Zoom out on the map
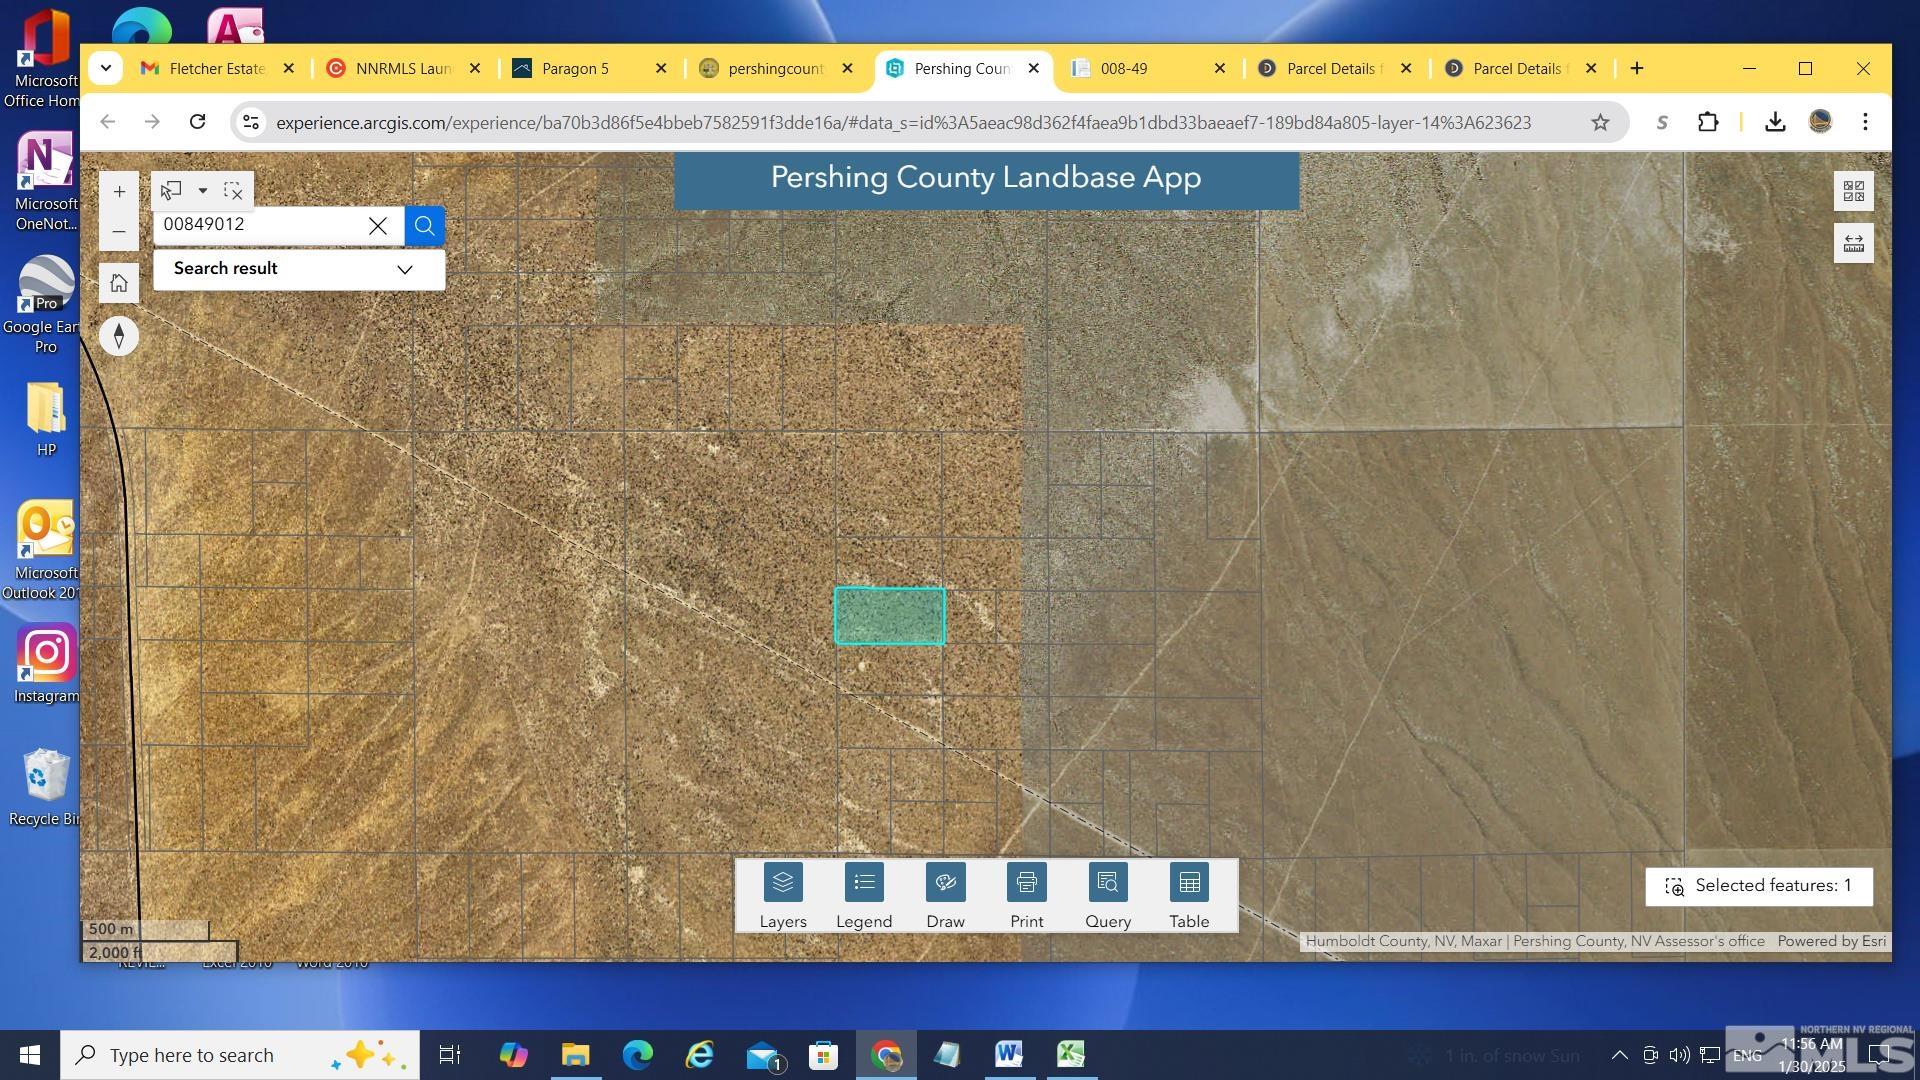This screenshot has width=1920, height=1080. (119, 232)
